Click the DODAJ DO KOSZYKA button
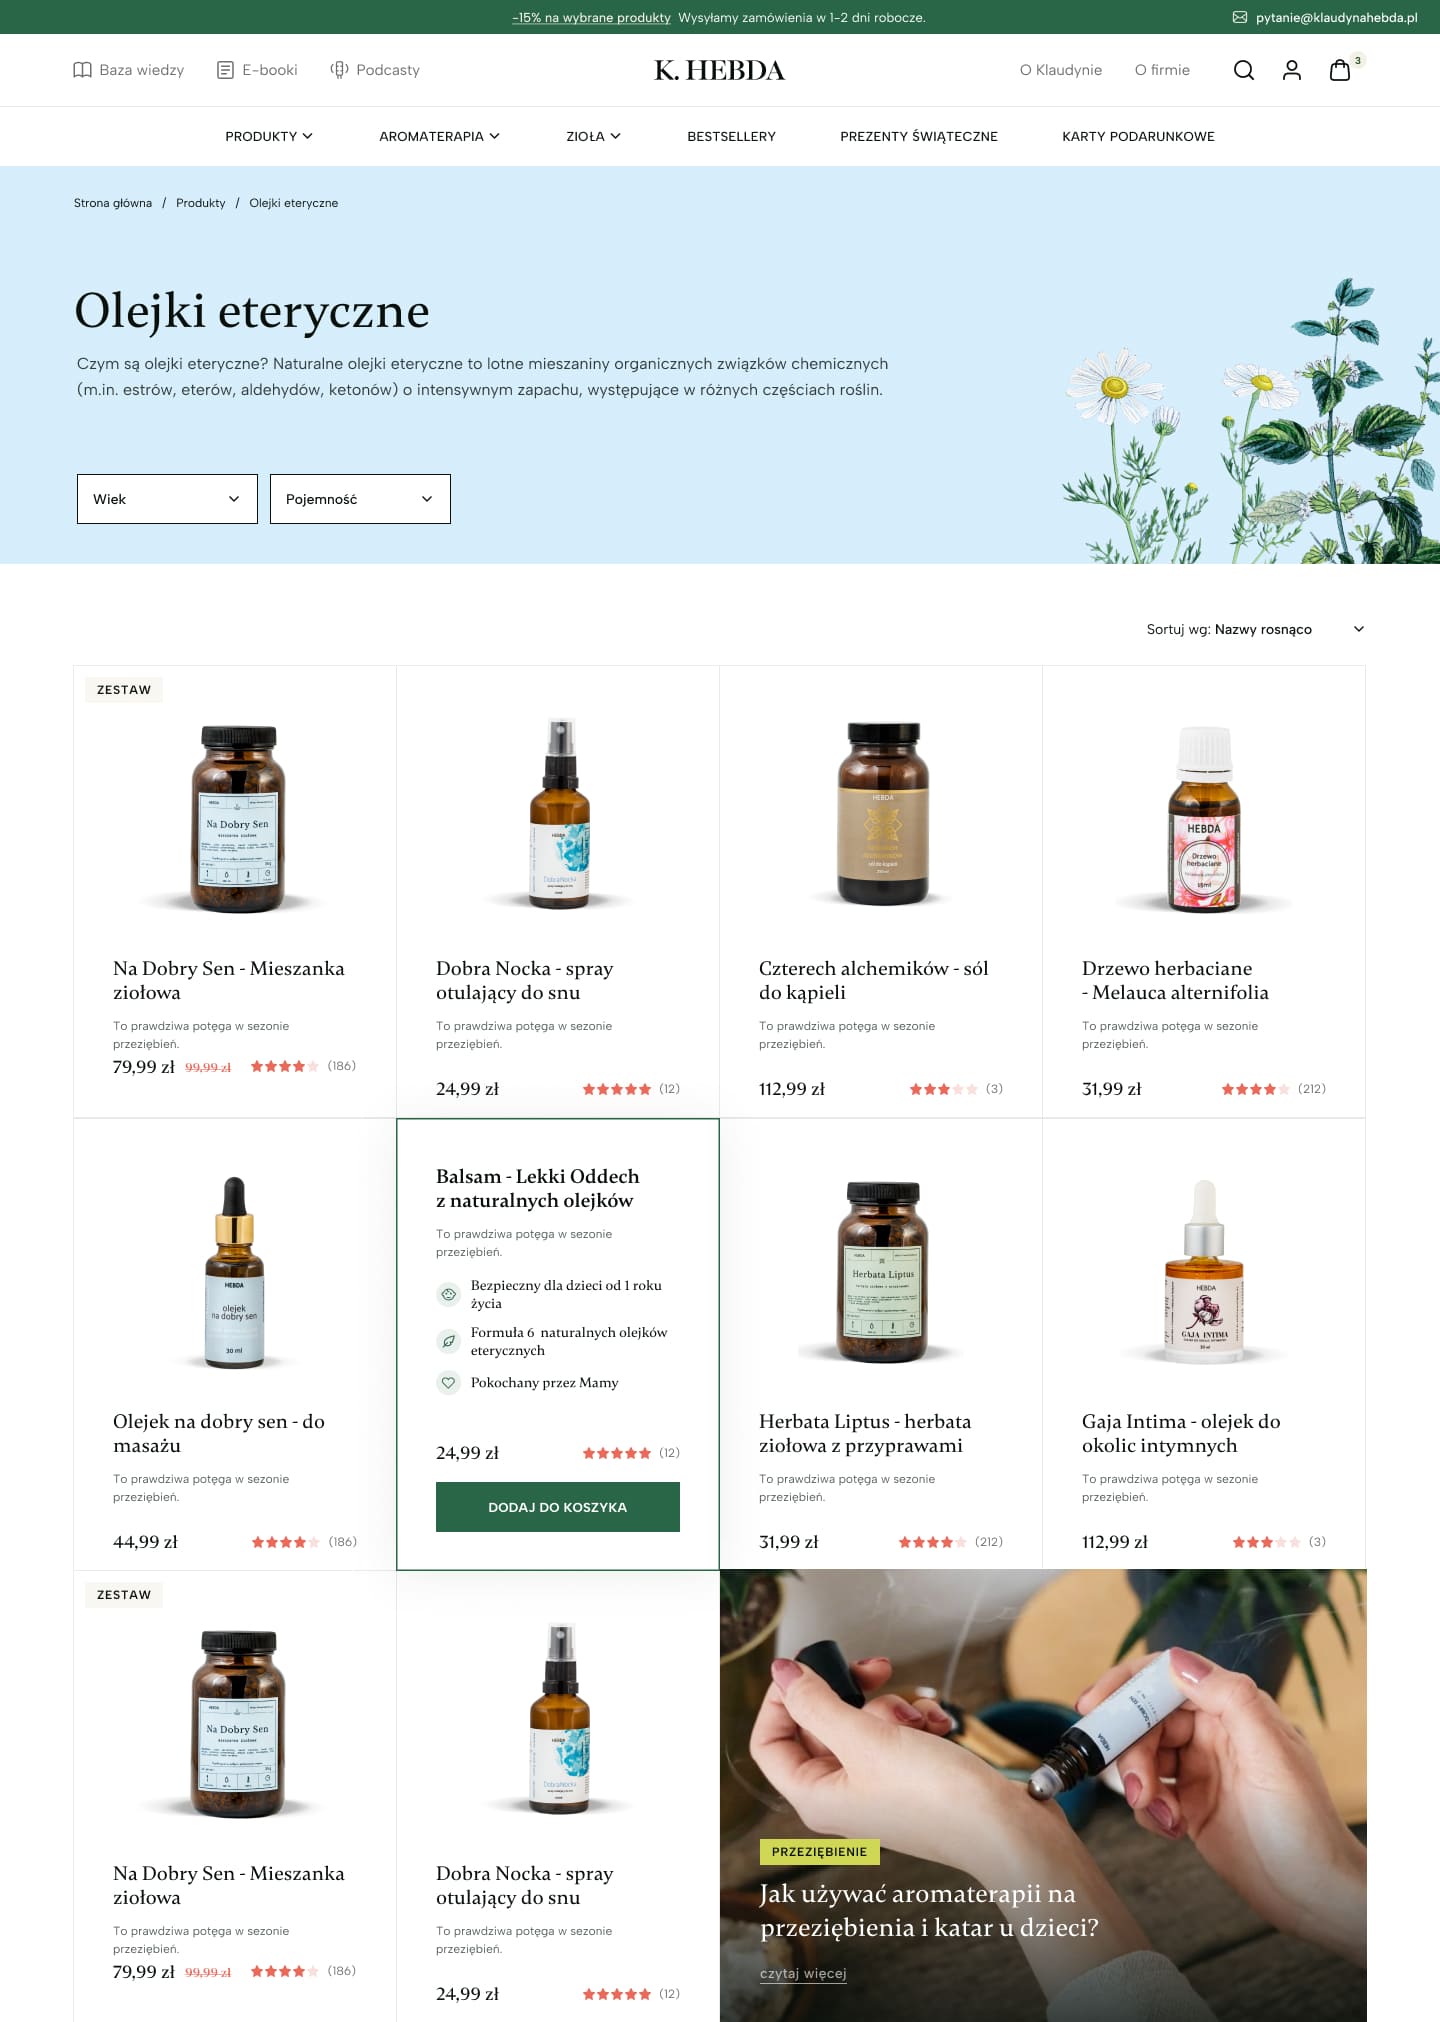This screenshot has width=1440, height=2022. pyautogui.click(x=558, y=1507)
